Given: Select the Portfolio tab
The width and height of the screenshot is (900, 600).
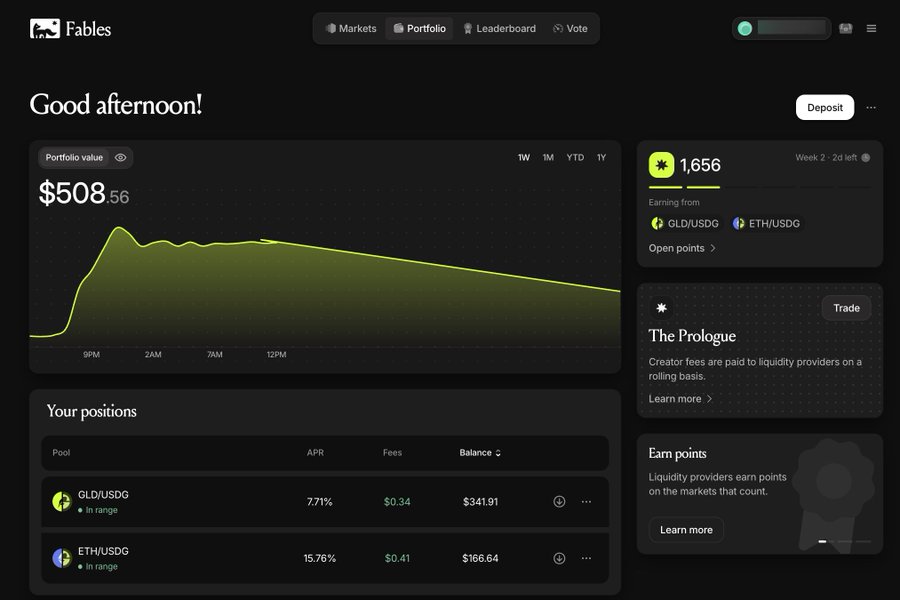Looking at the screenshot, I should click(420, 28).
